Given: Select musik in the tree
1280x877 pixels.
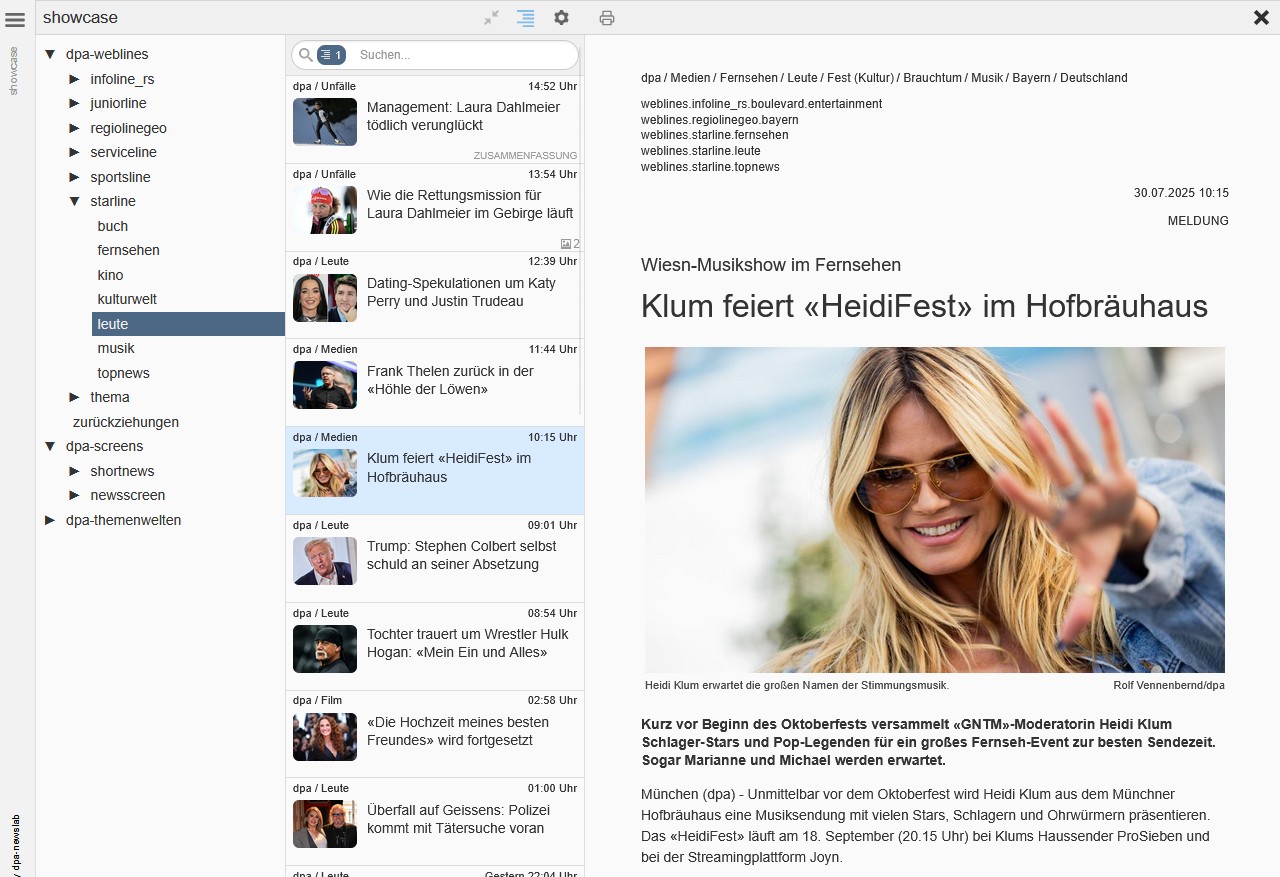Looking at the screenshot, I should tap(116, 348).
